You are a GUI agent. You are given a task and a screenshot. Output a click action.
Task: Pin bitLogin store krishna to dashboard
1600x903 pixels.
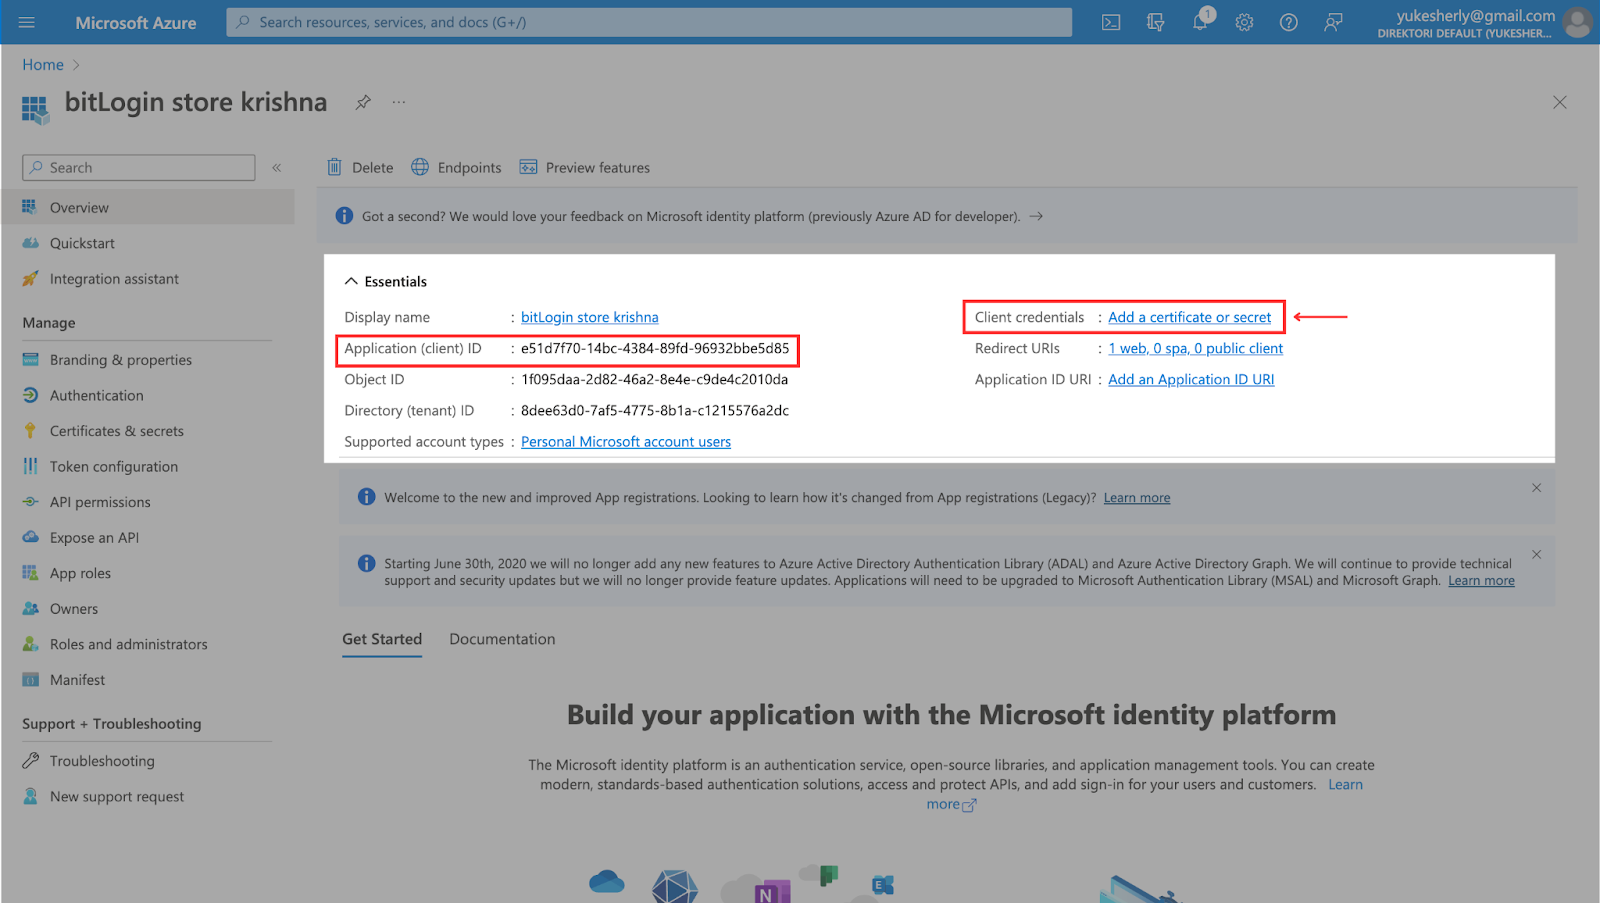[x=363, y=102]
